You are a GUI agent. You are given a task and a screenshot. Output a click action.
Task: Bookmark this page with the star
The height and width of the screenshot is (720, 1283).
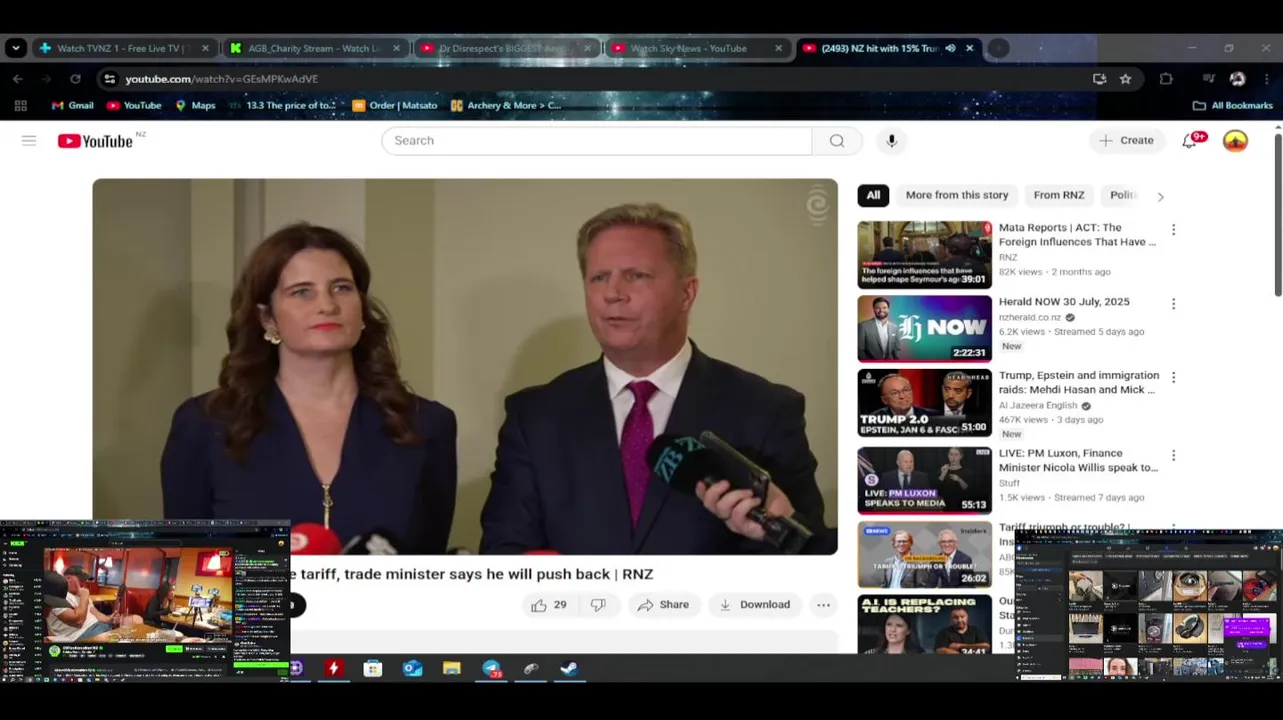point(1125,79)
